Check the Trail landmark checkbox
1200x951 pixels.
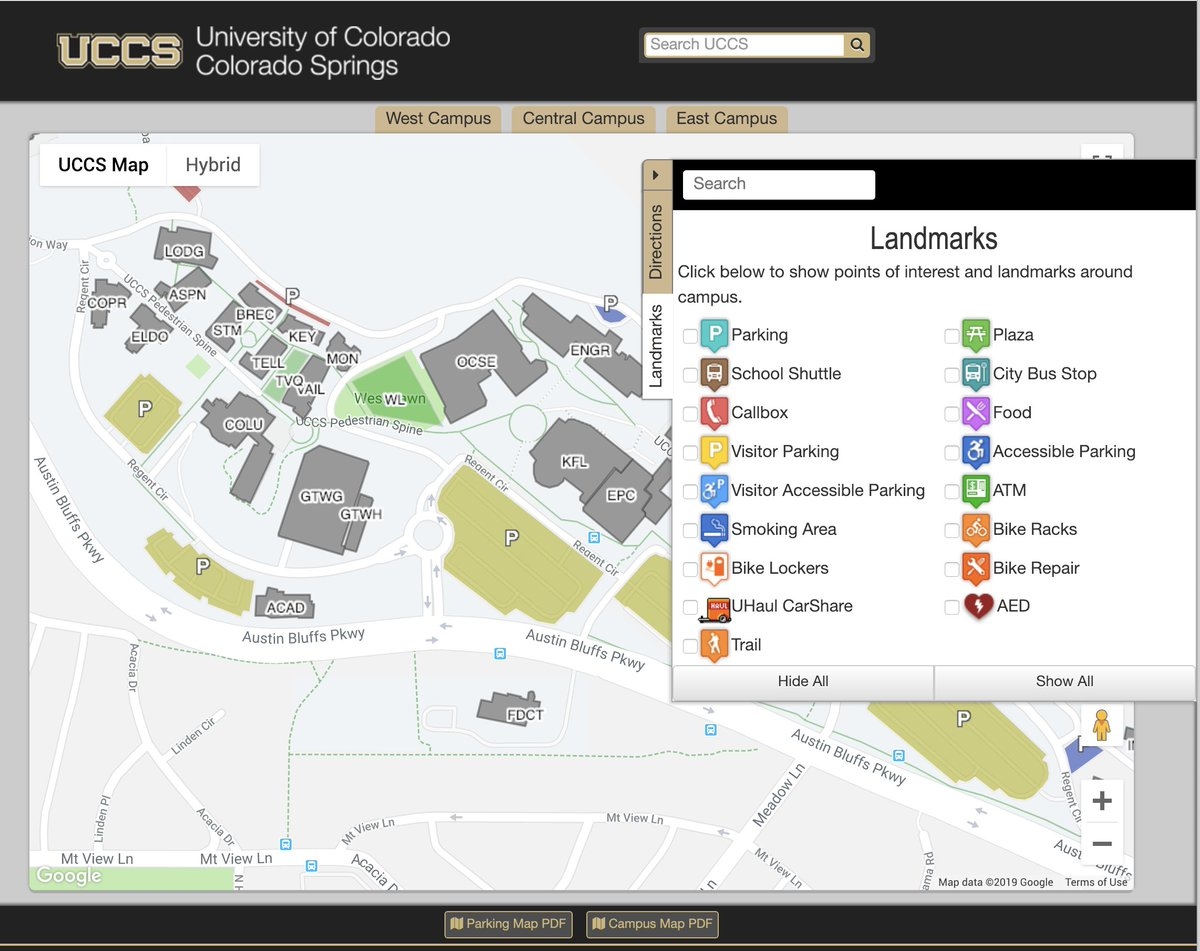point(689,646)
